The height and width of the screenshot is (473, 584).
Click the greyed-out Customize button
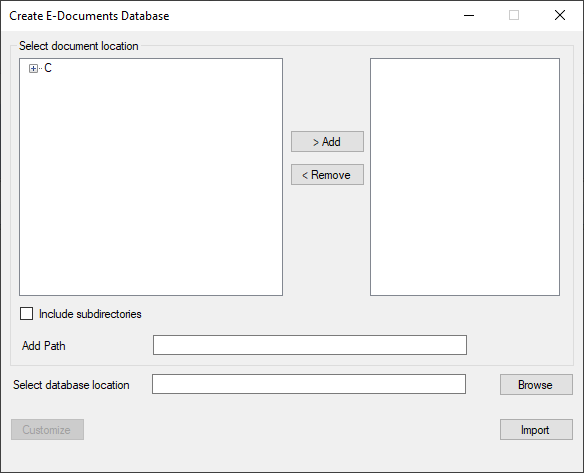click(47, 429)
